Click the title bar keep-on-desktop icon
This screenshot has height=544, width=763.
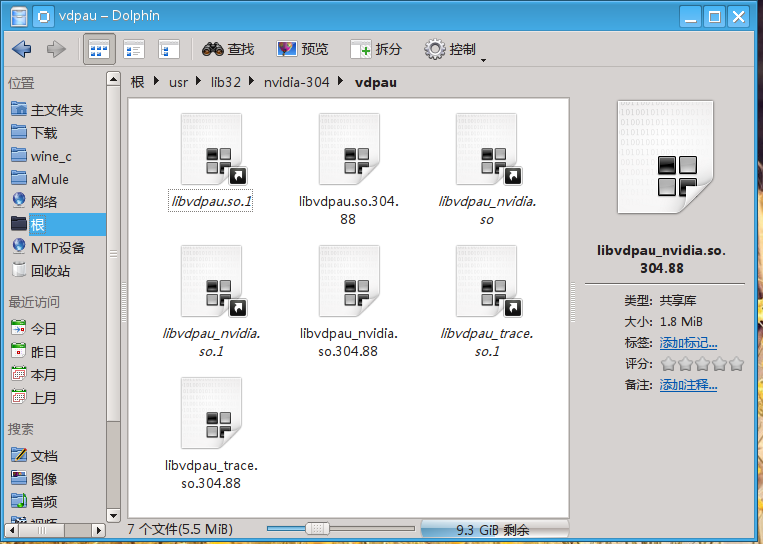click(43, 16)
